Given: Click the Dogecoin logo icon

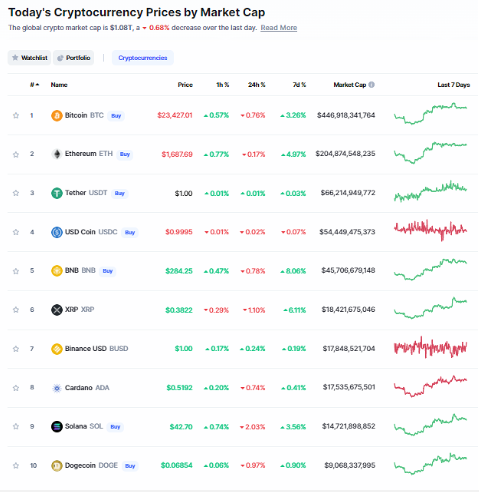Looking at the screenshot, I should pyautogui.click(x=57, y=466).
